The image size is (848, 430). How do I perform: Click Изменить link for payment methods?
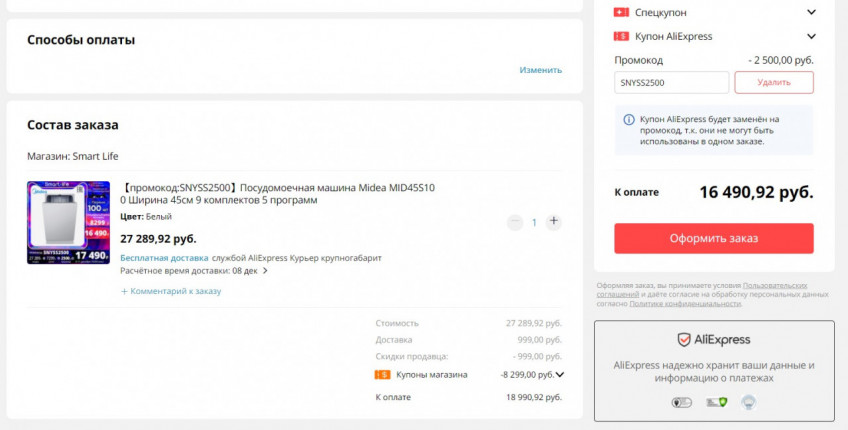tap(540, 70)
